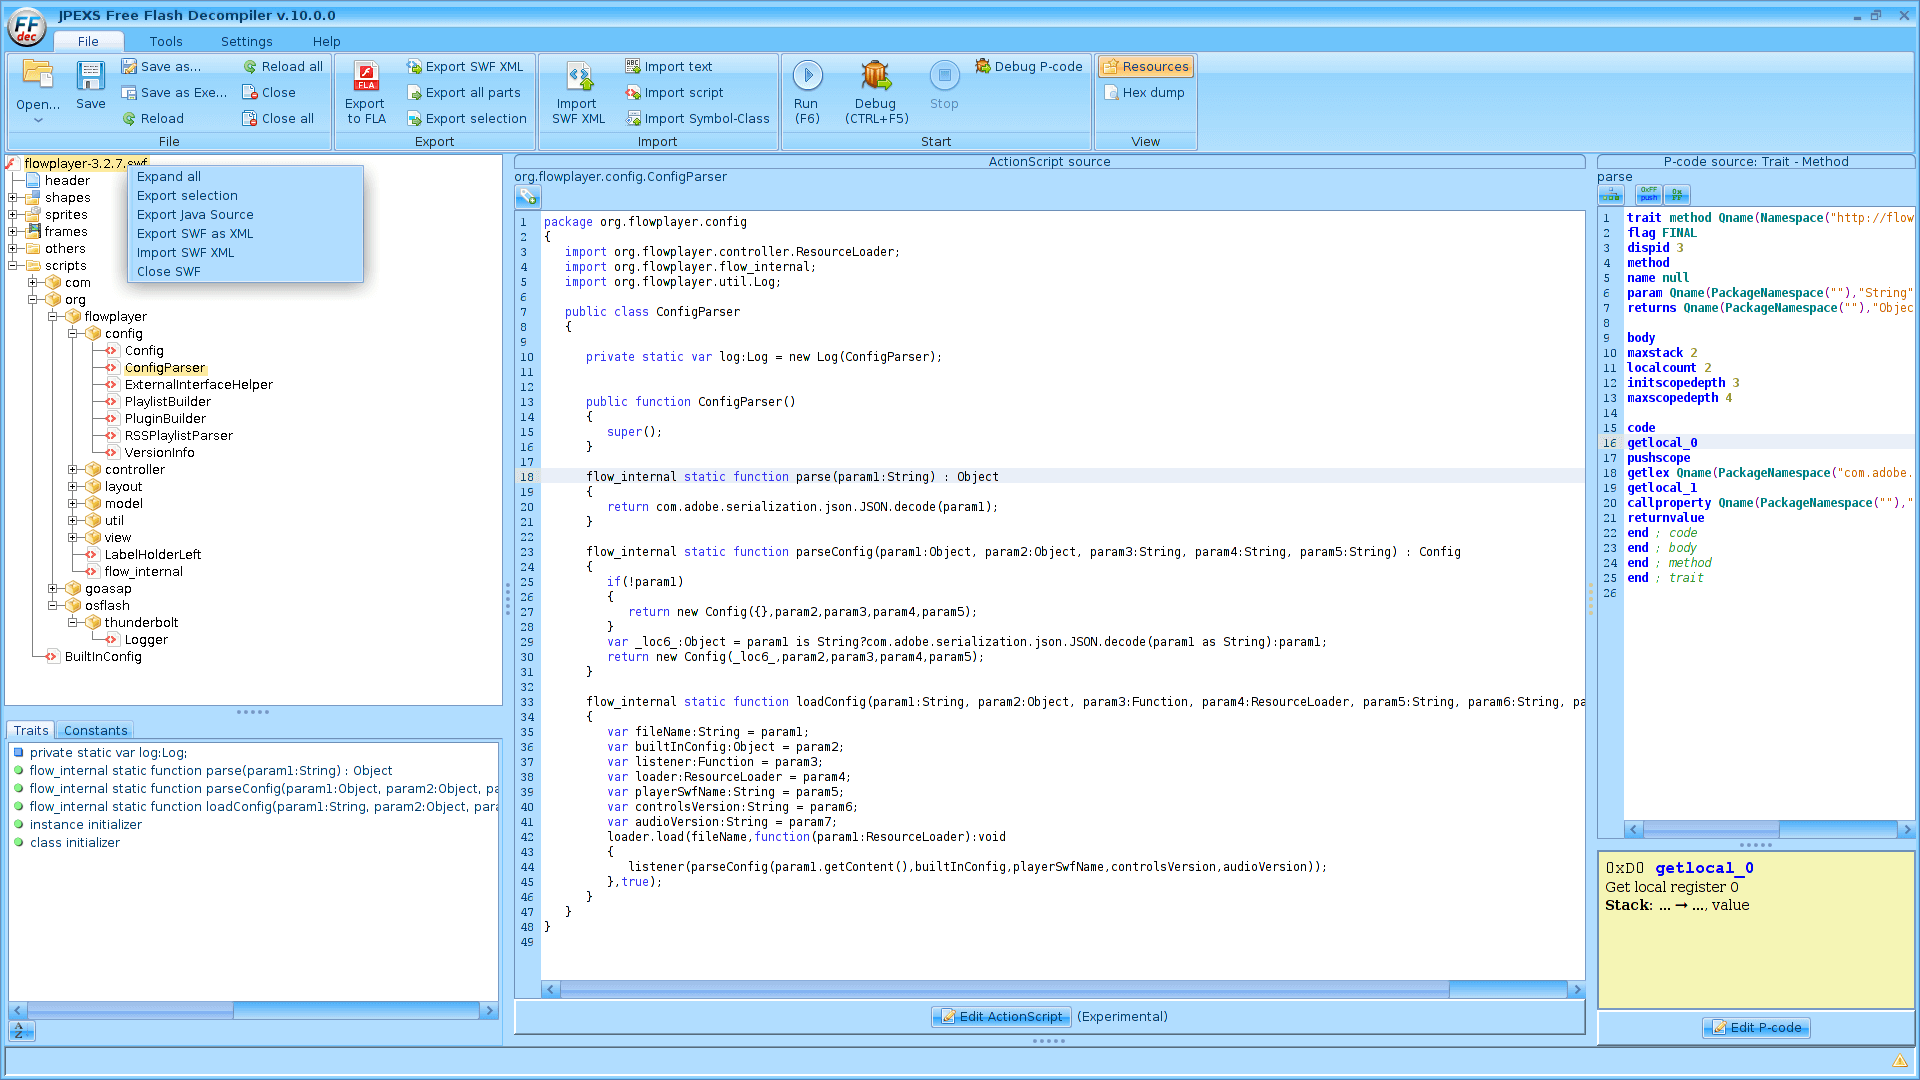Viewport: 1920px width, 1080px height.
Task: Click the Import SWF XML large icon
Action: click(579, 76)
